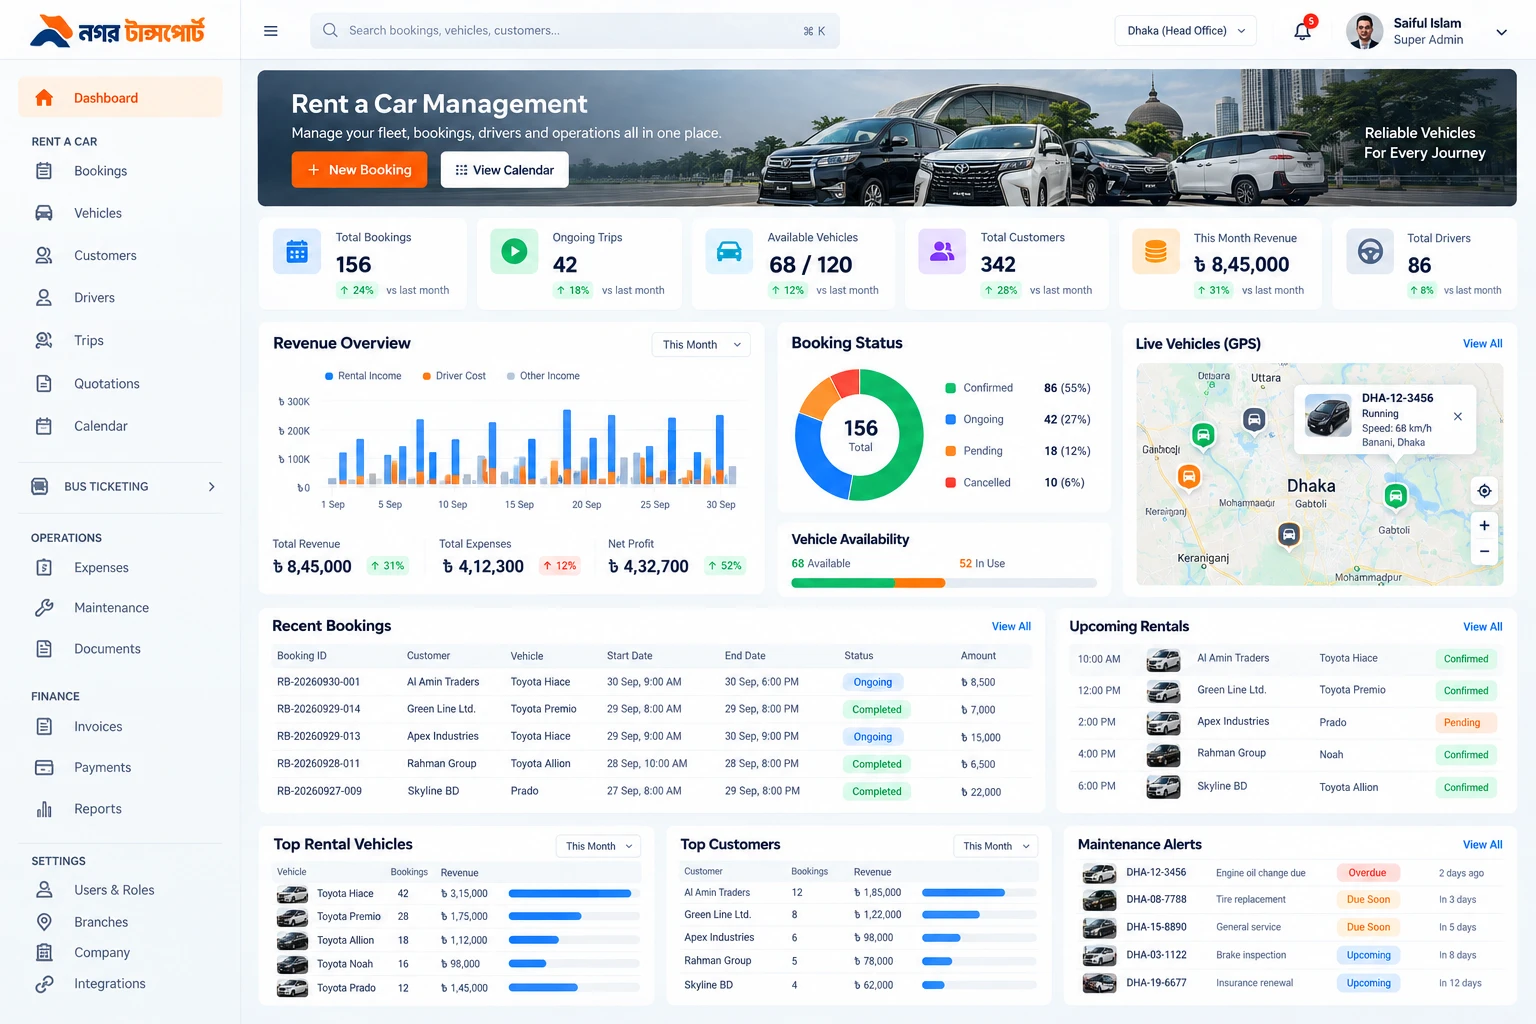View all Recent Bookings
Viewport: 1536px width, 1024px height.
coord(1011,626)
